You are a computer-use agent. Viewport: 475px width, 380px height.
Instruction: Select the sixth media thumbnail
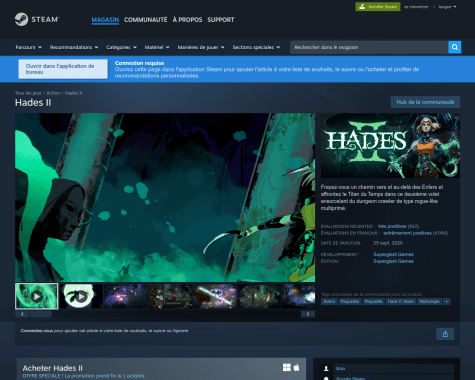tap(260, 296)
